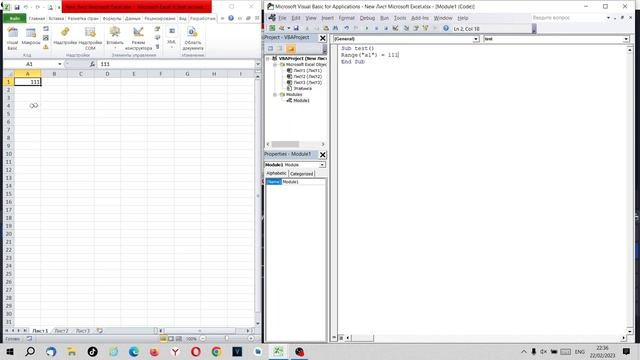This screenshot has height=360, width=640.
Task: Click Find binoculars icon in VBA toolbar
Action: pos(336,28)
